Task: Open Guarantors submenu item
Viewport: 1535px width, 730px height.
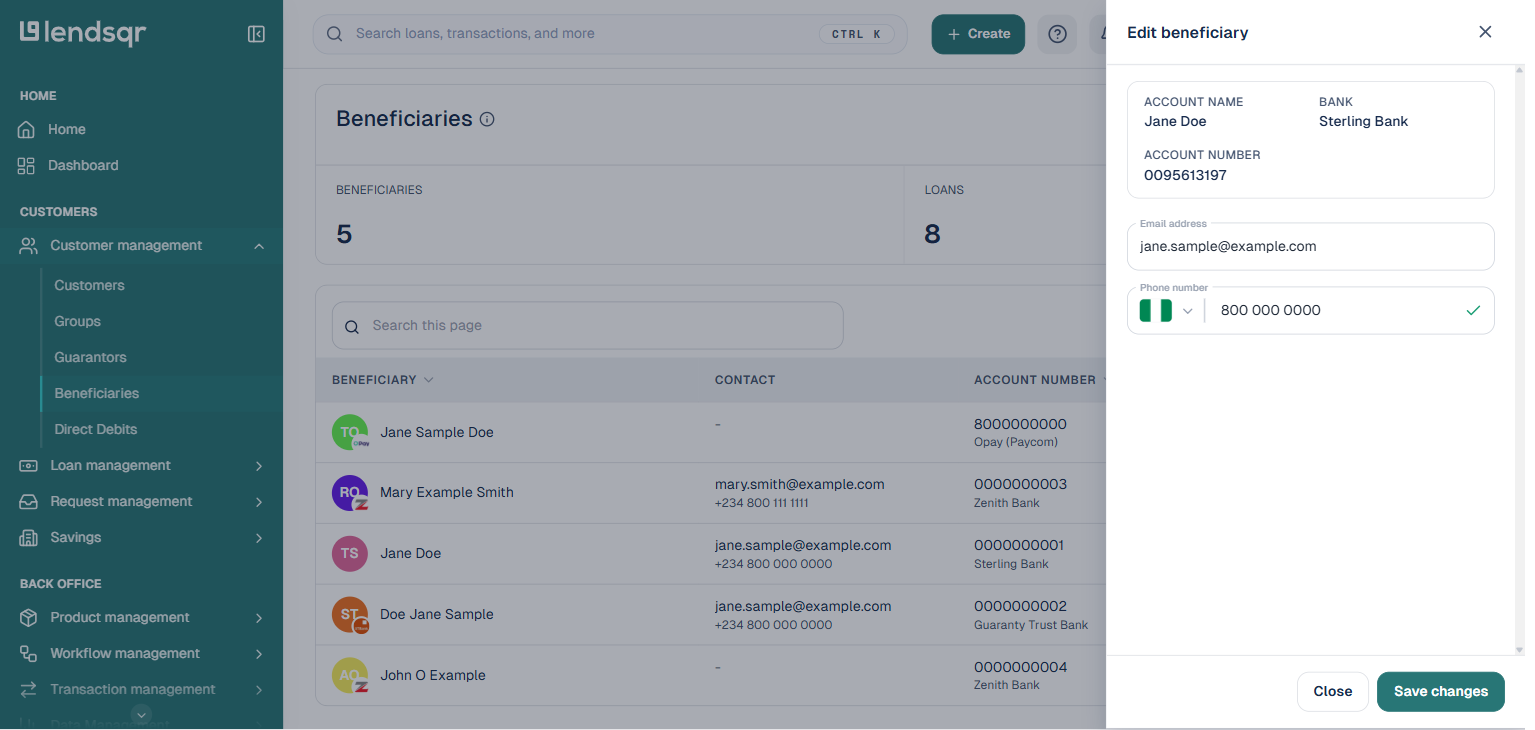Action: coord(90,357)
